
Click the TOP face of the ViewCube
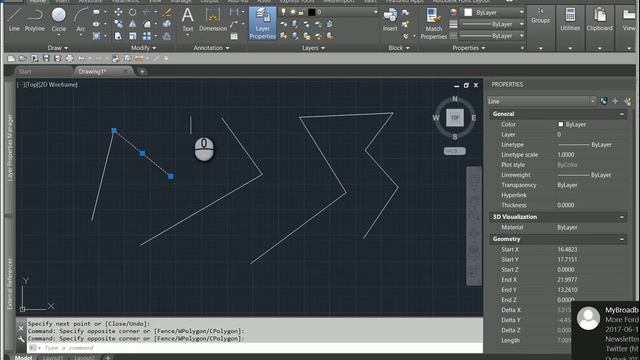point(455,118)
